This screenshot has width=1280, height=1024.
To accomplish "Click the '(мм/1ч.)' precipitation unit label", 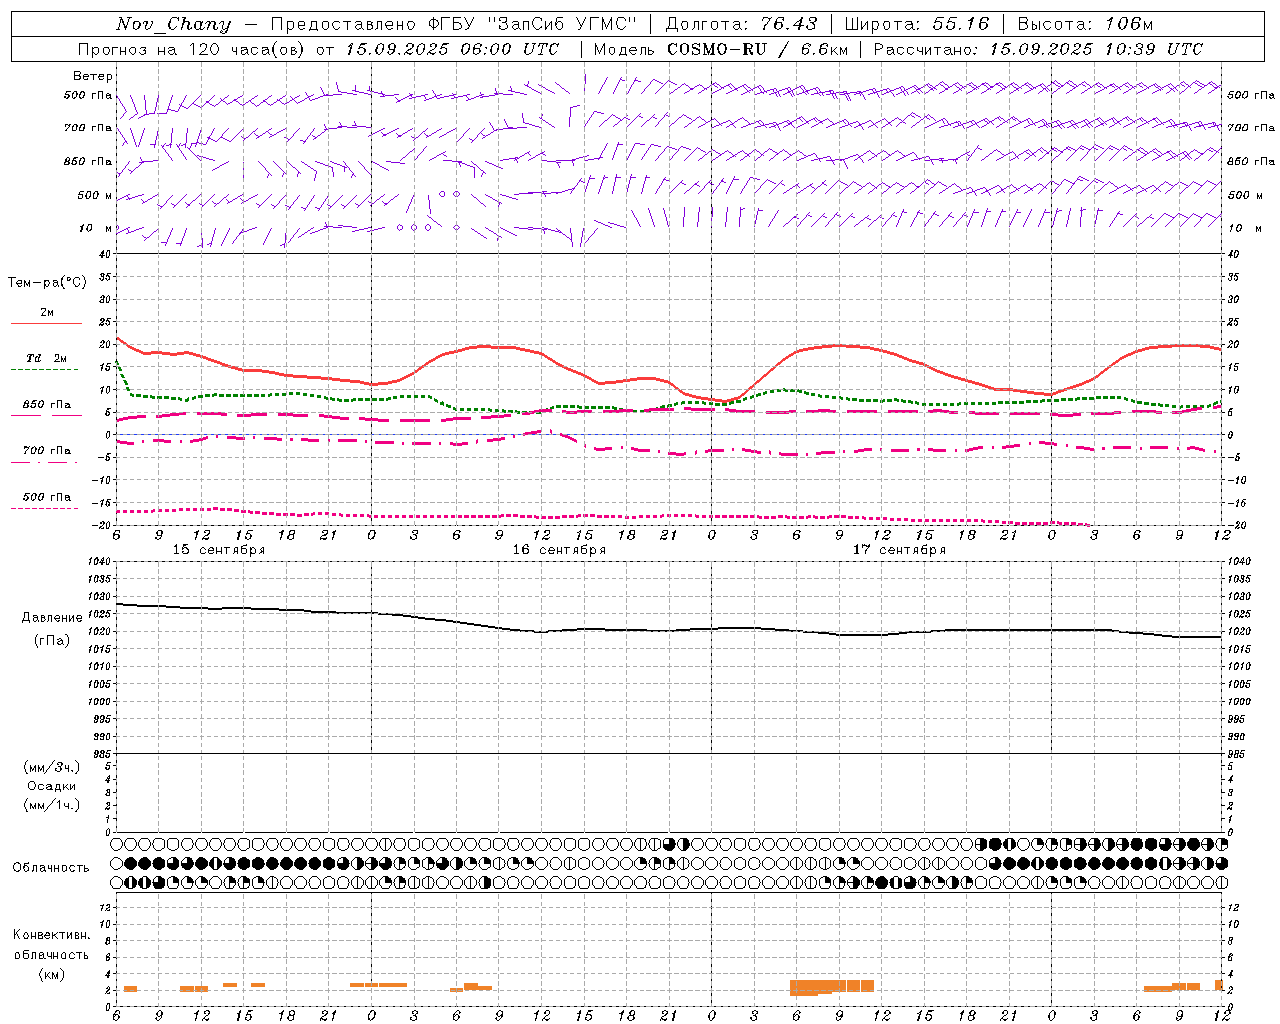I will point(52,805).
